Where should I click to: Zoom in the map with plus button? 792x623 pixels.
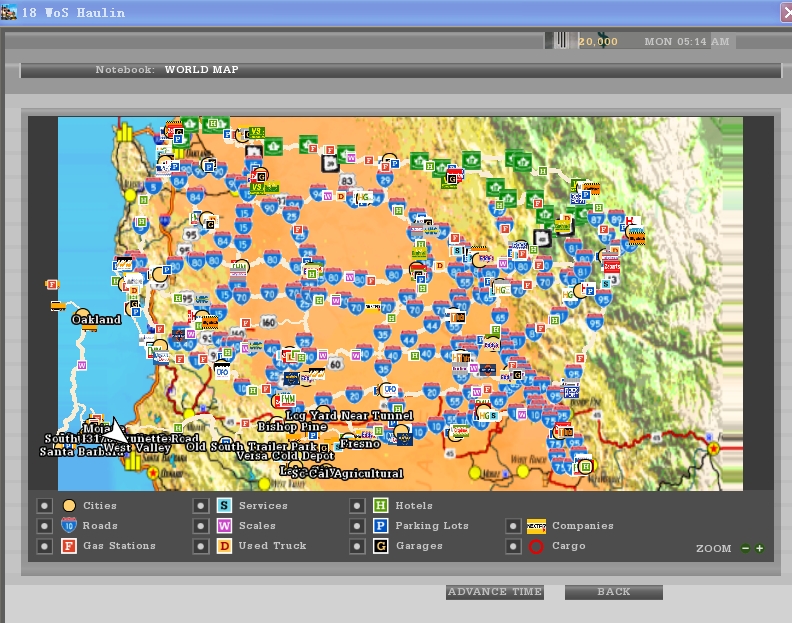pyautogui.click(x=759, y=548)
